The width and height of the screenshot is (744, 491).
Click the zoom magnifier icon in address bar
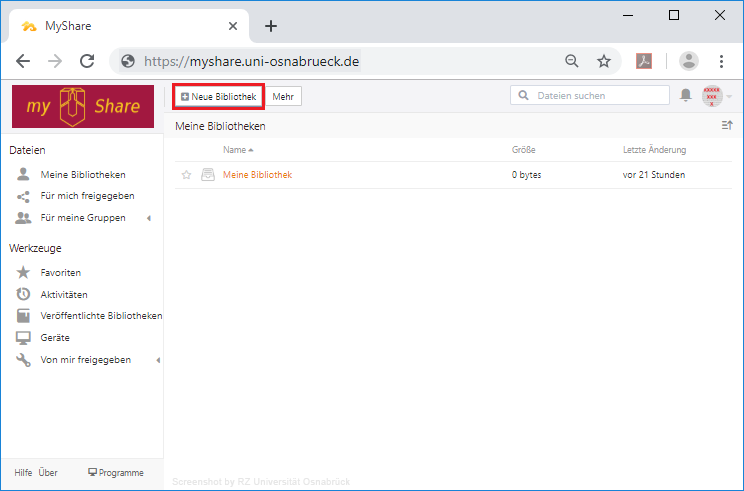coord(572,61)
